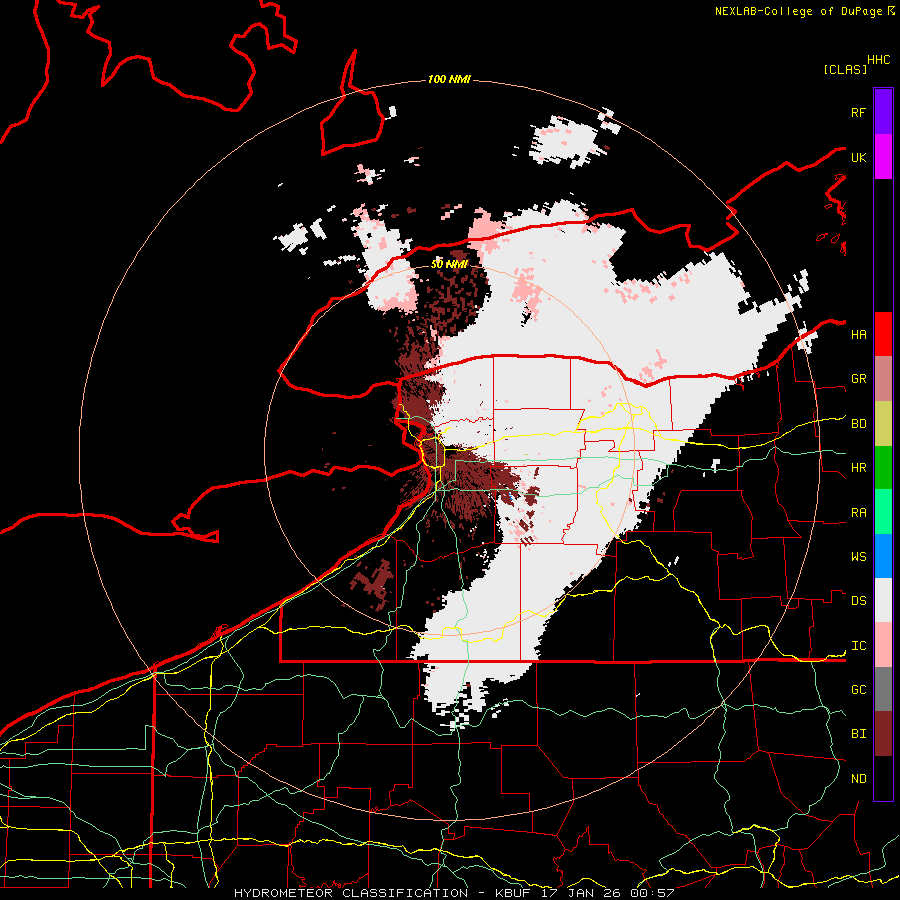Select the GC gray legend swatch

click(x=883, y=689)
